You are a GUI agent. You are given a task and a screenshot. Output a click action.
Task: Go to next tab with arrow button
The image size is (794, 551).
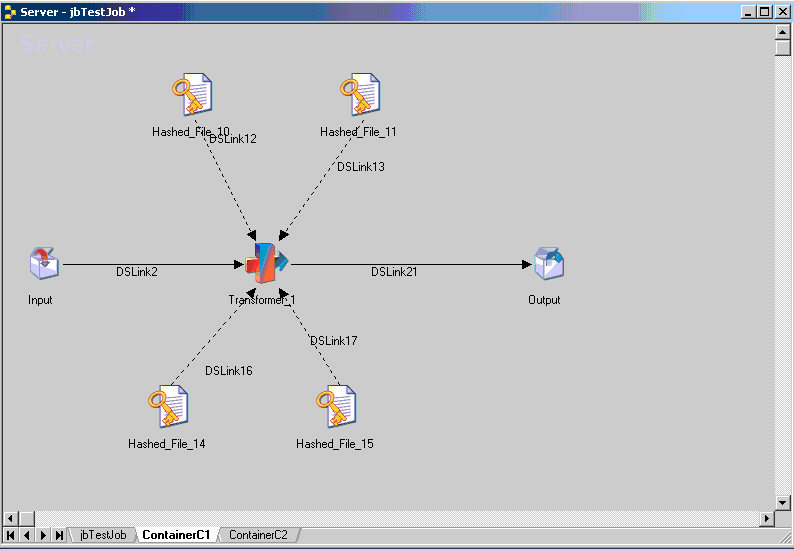coord(43,535)
